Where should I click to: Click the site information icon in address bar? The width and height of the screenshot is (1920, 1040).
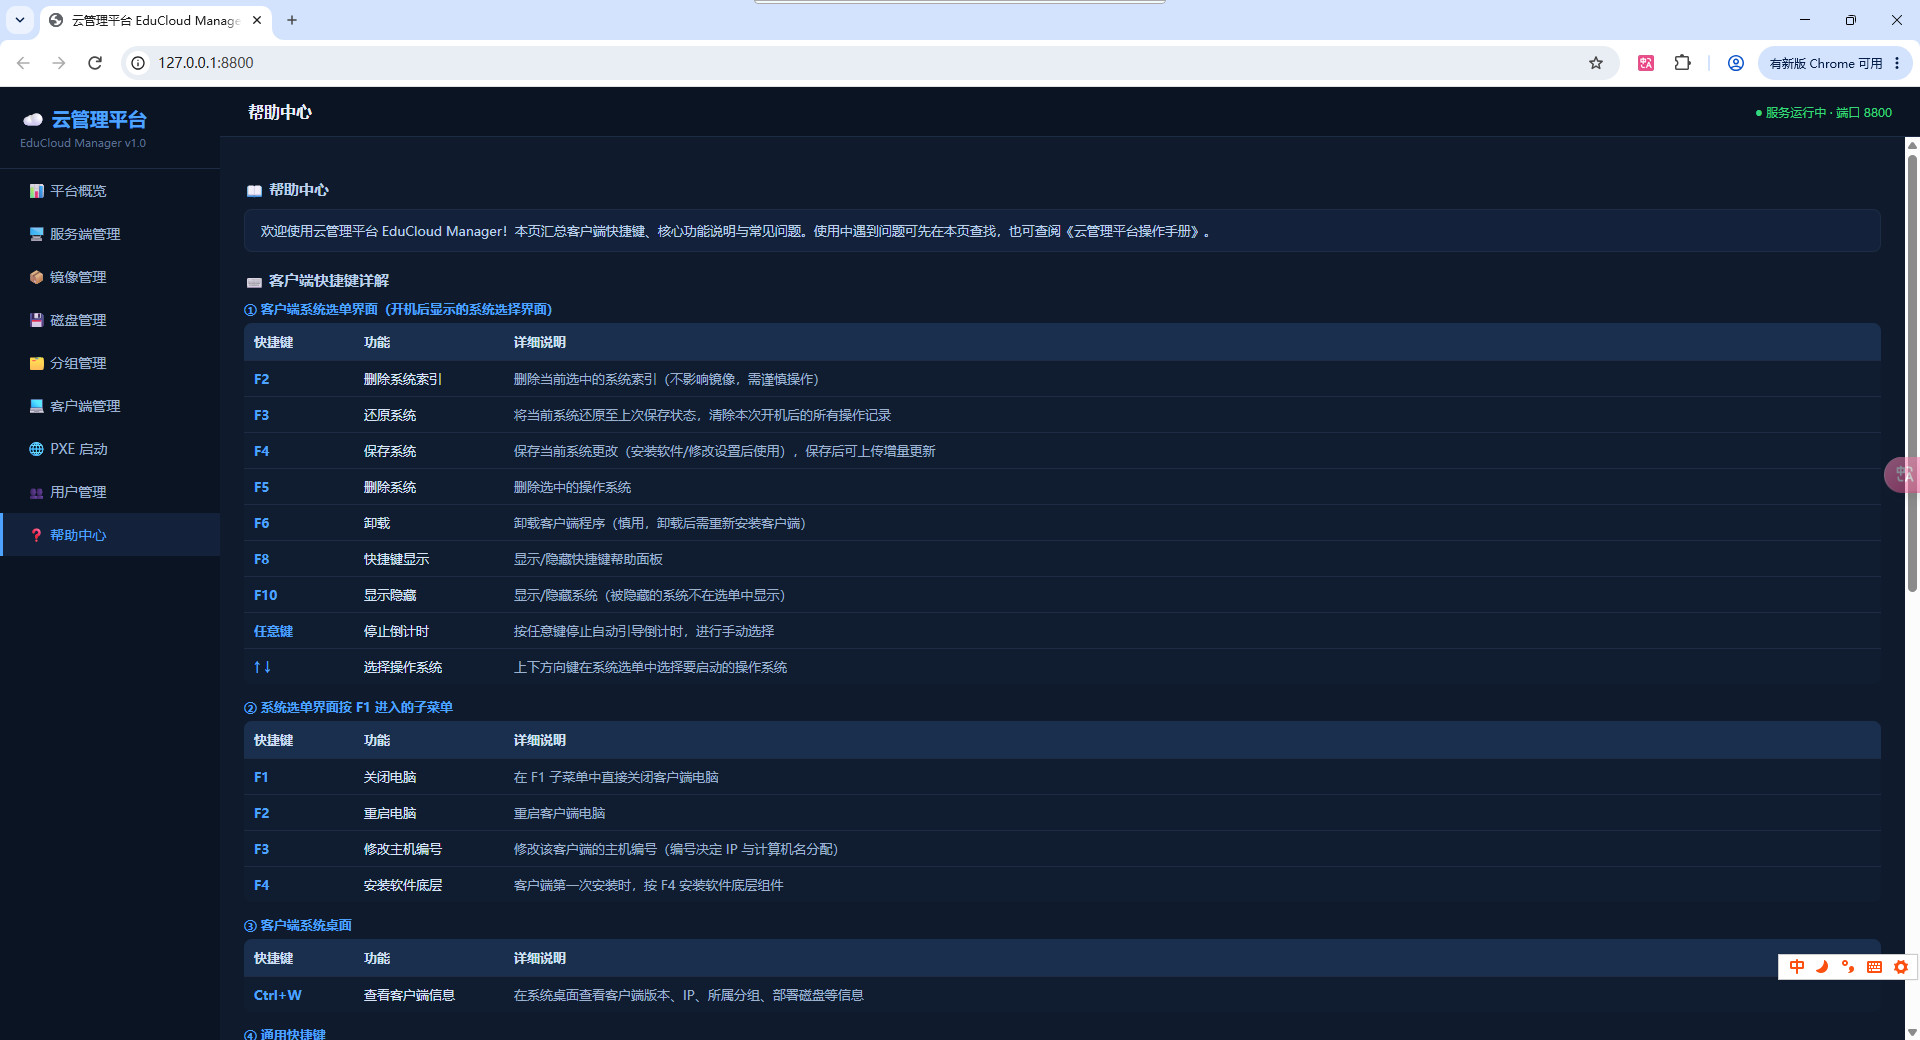click(x=138, y=63)
